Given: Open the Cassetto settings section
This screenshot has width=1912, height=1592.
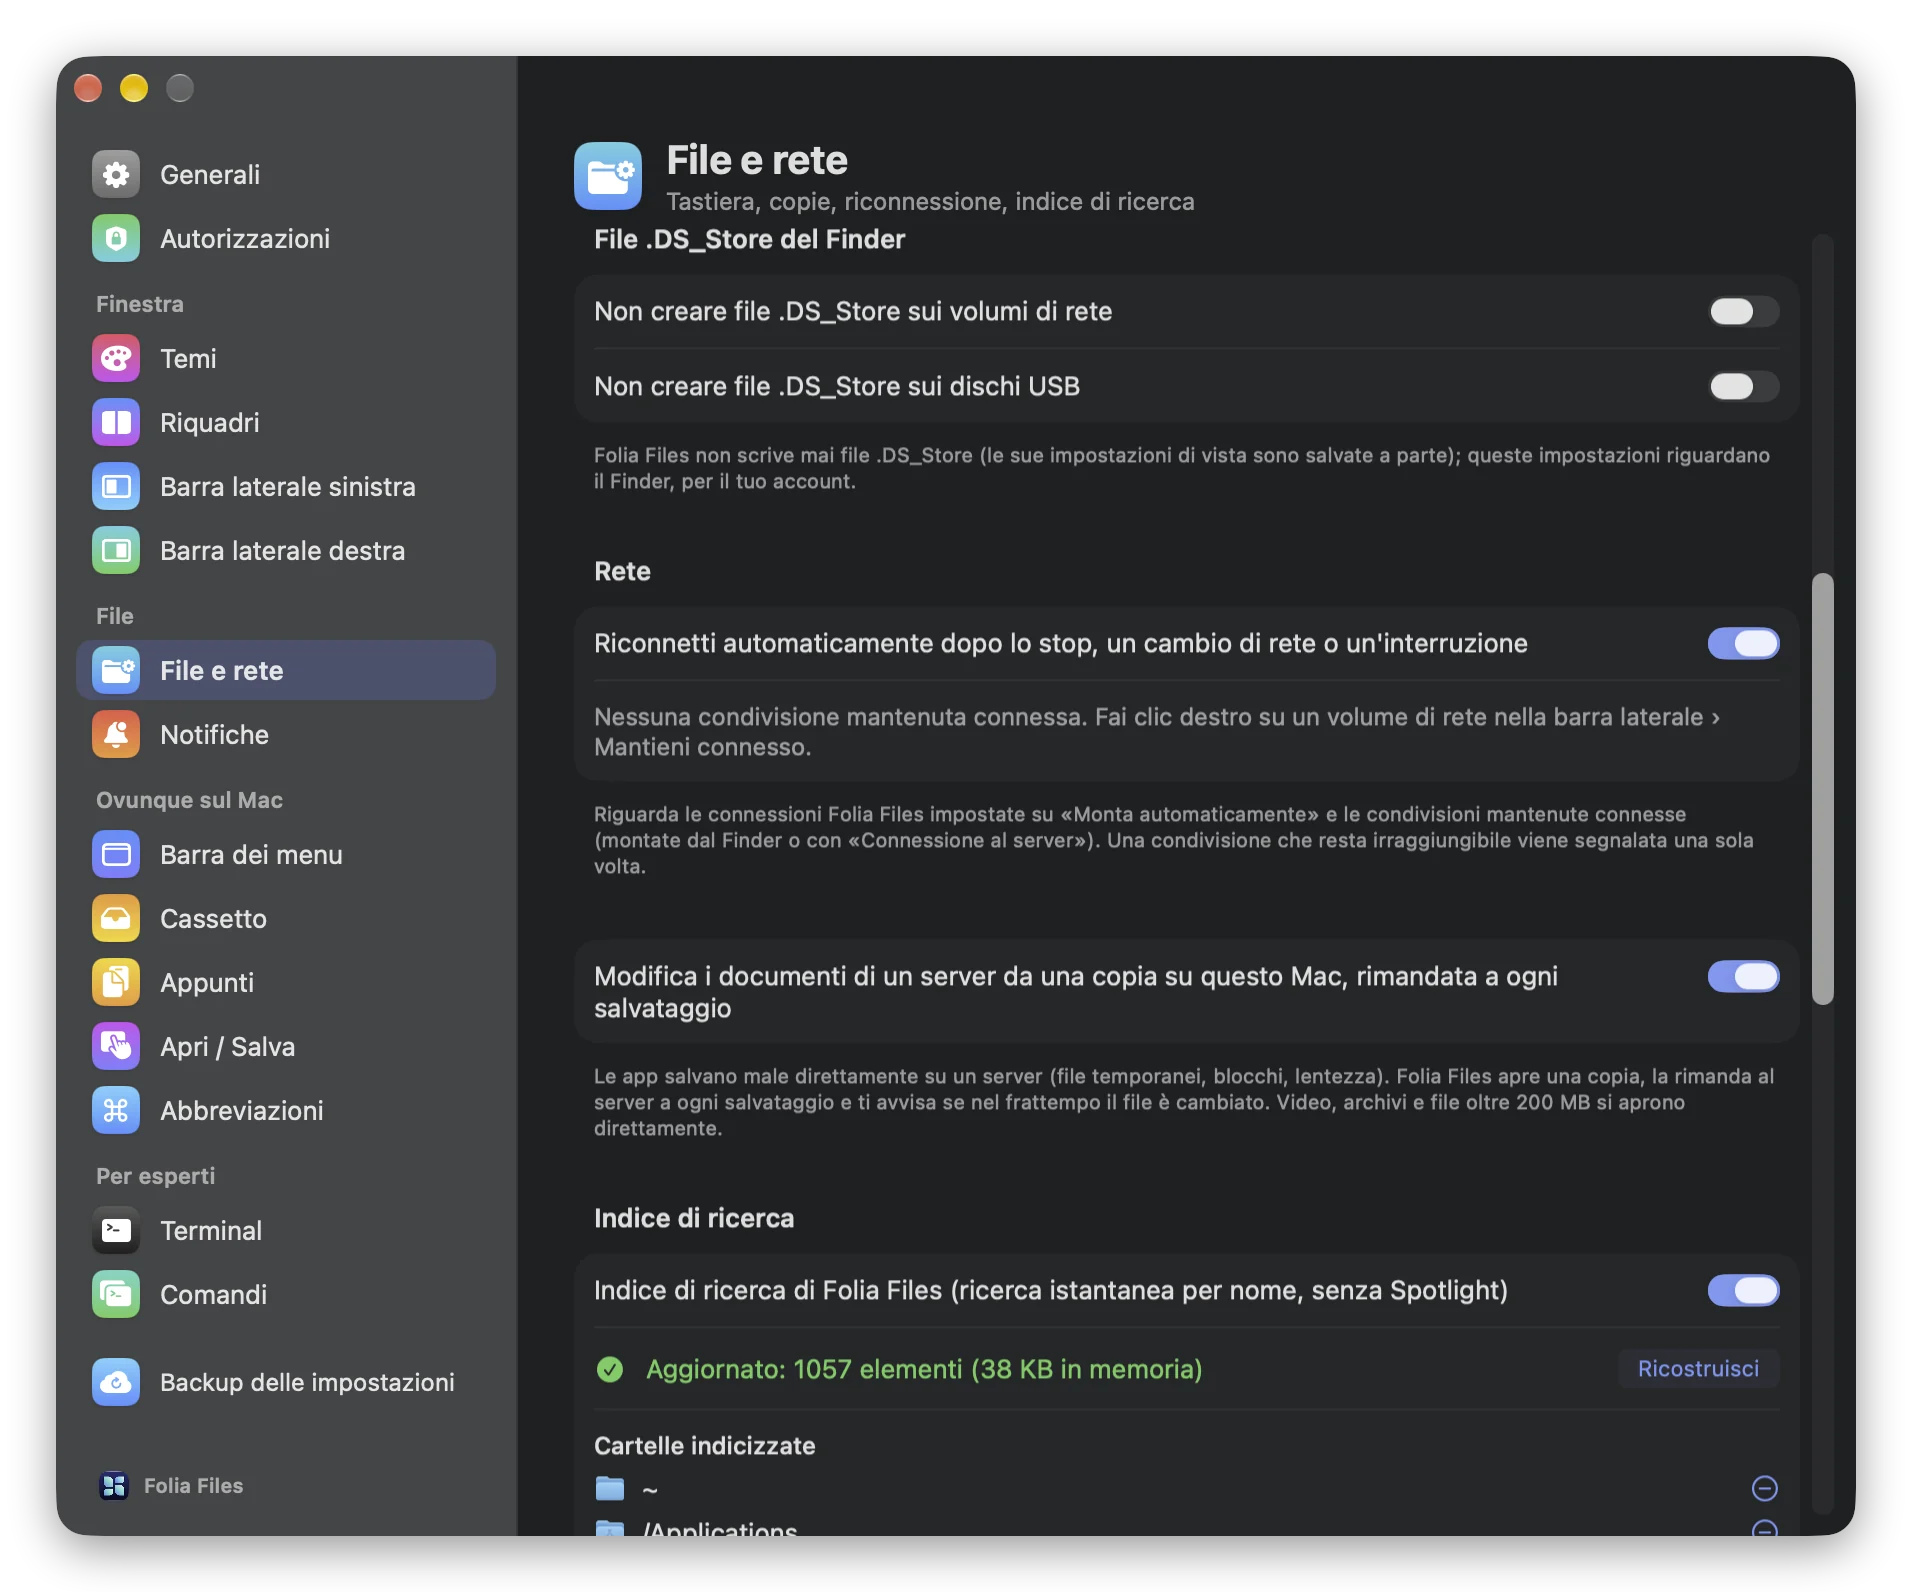Looking at the screenshot, I should click(x=286, y=919).
